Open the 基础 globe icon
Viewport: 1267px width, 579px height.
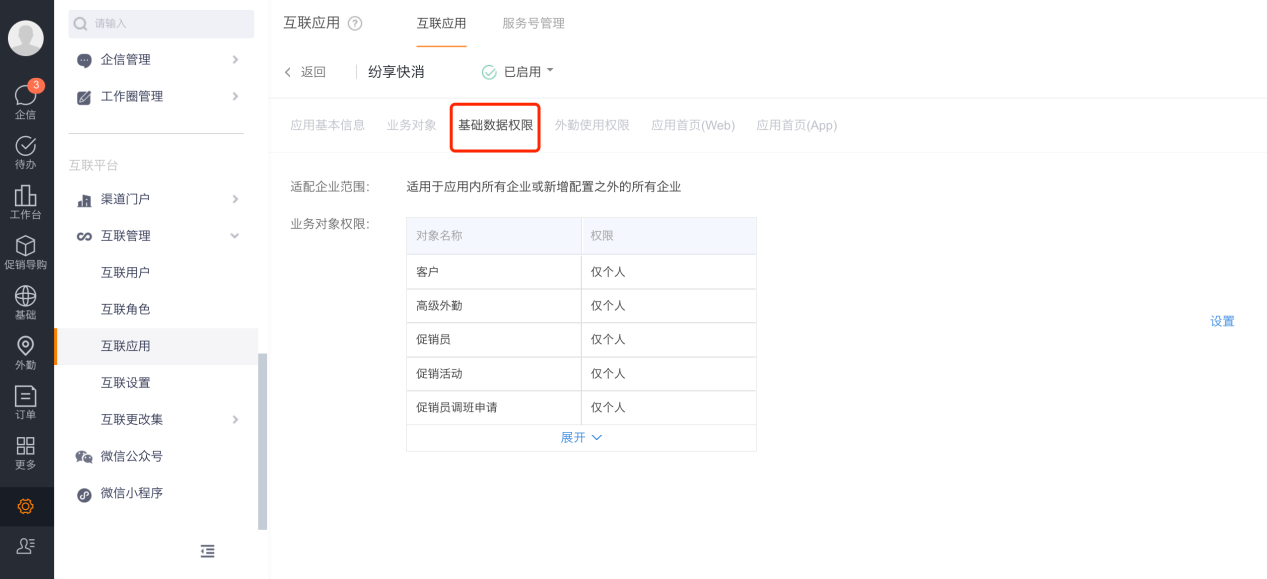coord(26,295)
